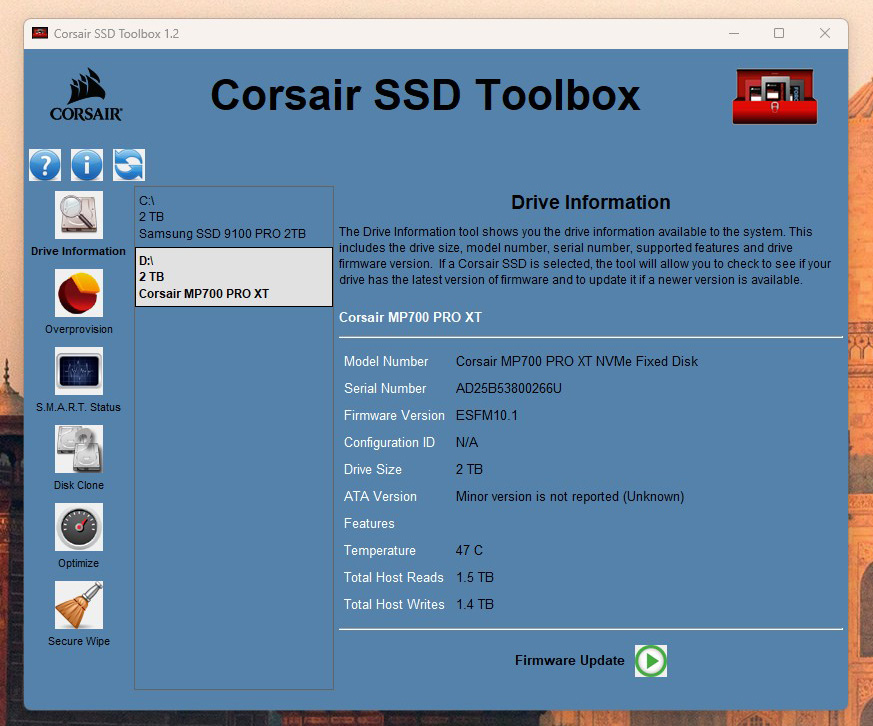The height and width of the screenshot is (726, 873).
Task: Open the Secure Wipe broom icon
Action: [x=79, y=605]
